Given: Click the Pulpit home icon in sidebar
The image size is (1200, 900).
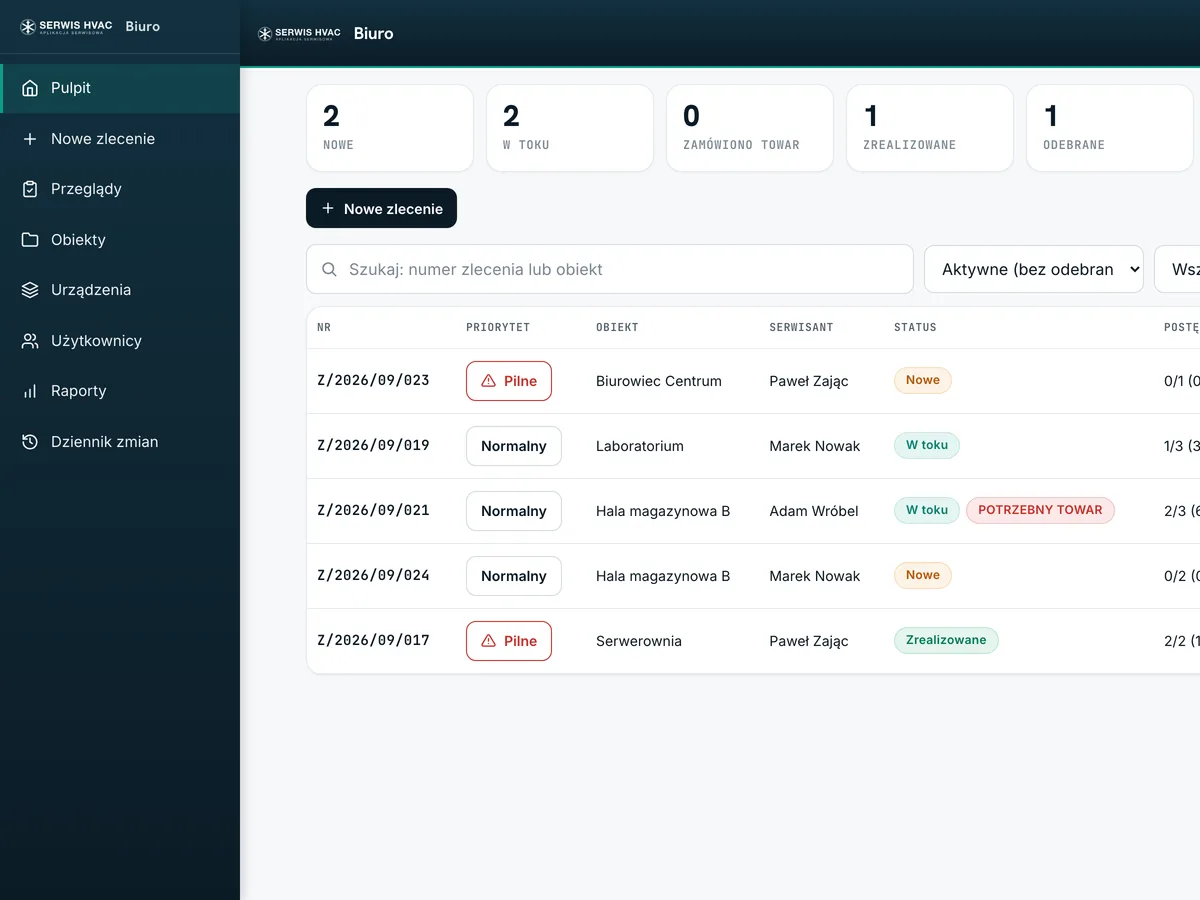Looking at the screenshot, I should pyautogui.click(x=30, y=88).
